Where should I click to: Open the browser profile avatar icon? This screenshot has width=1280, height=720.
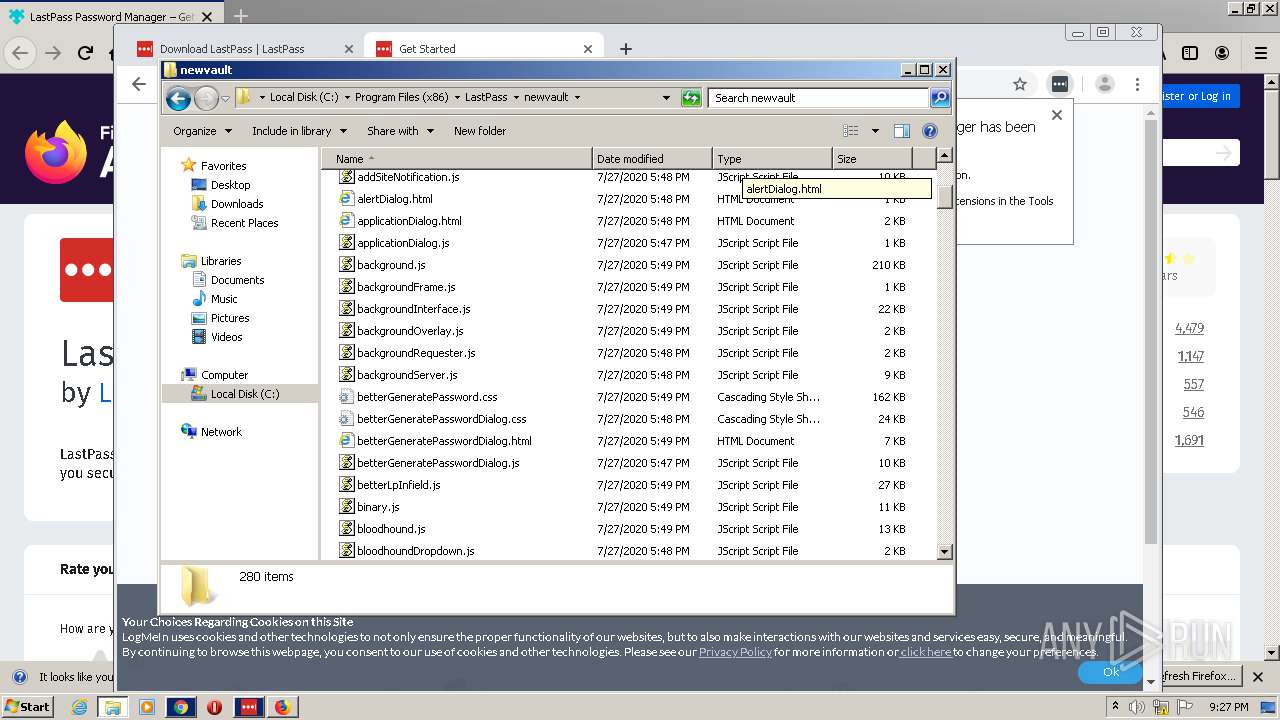pyautogui.click(x=1104, y=85)
